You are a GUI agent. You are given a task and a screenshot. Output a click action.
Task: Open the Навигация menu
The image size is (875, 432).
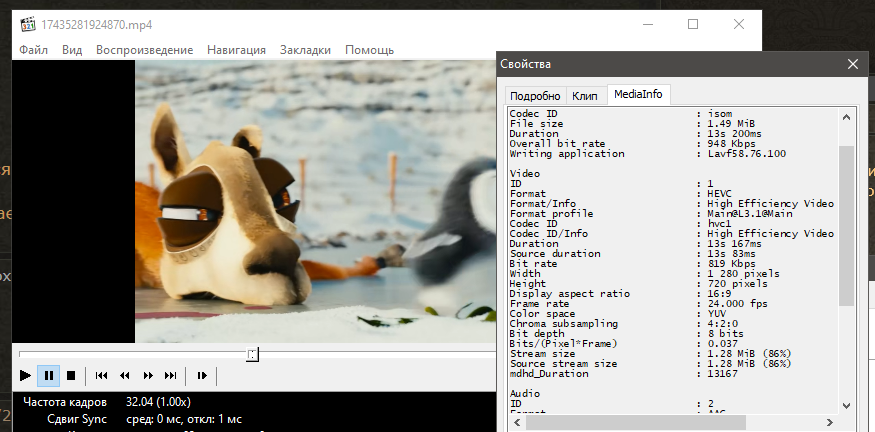(236, 50)
